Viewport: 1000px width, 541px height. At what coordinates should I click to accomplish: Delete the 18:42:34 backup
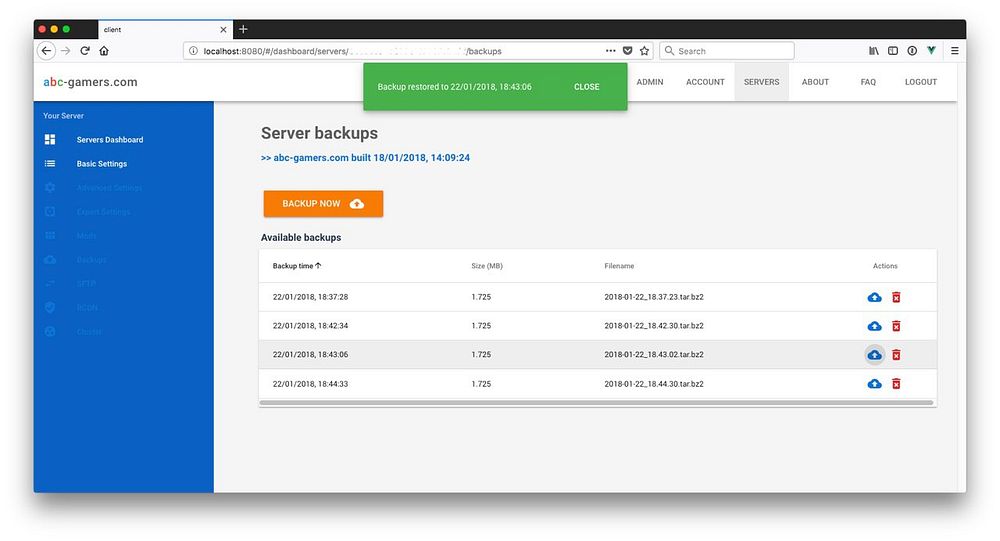[x=896, y=326]
